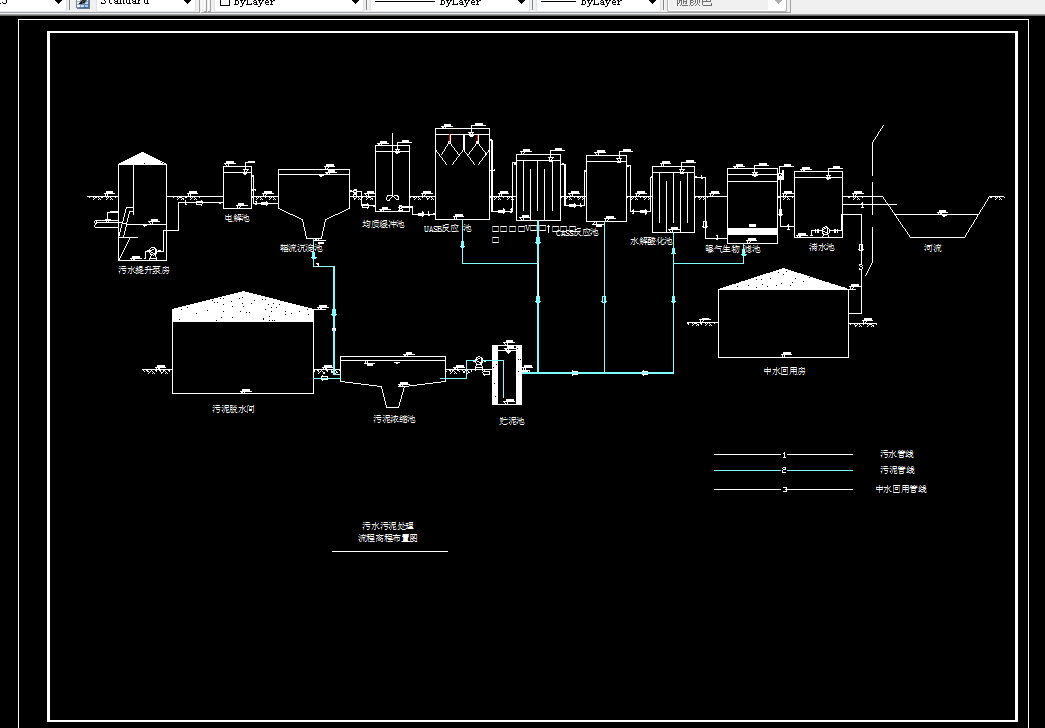This screenshot has width=1045, height=728.
Task: Open the ByLayer color control dropdown
Action: pos(356,3)
